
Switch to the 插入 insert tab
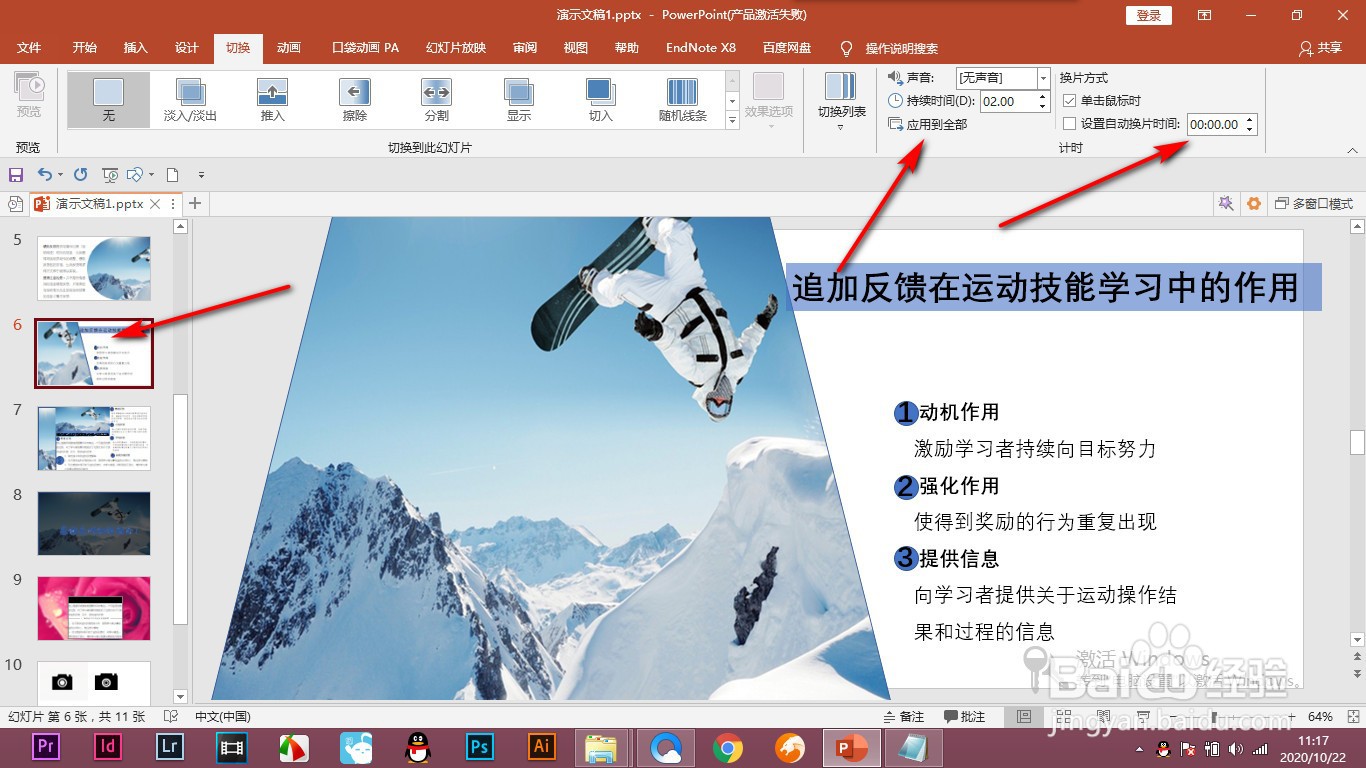[135, 48]
